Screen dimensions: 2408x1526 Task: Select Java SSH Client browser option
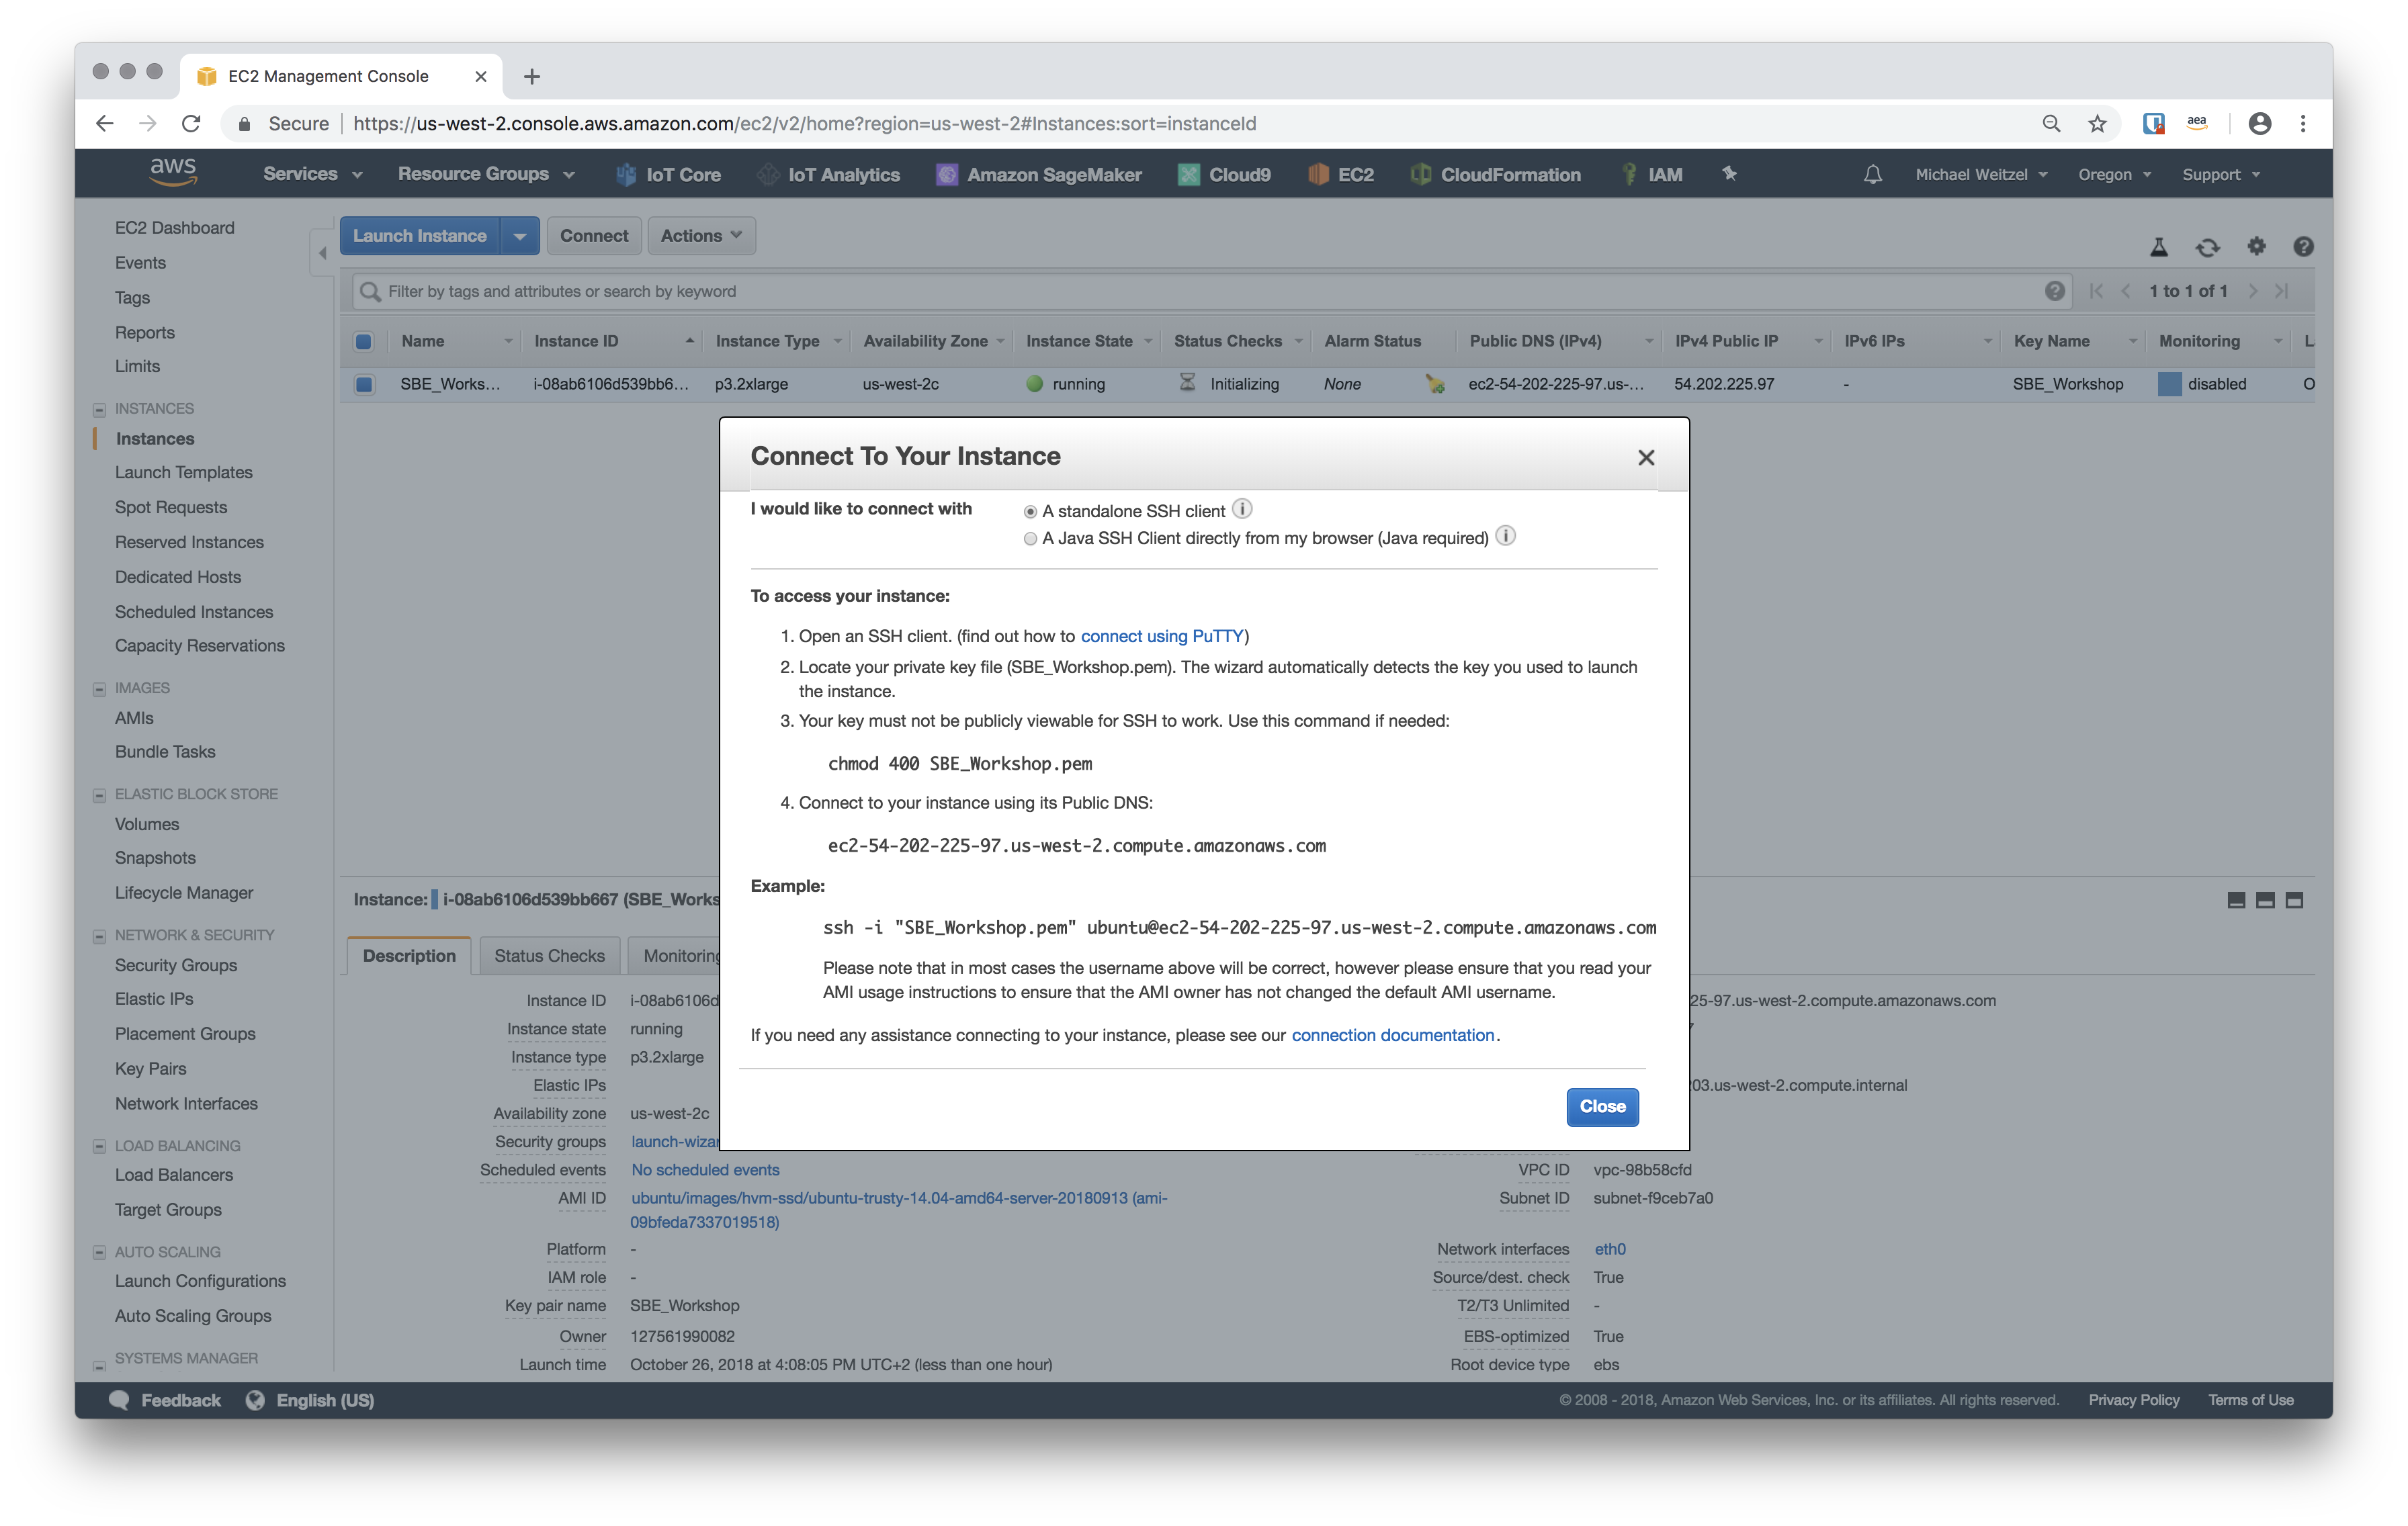coord(1029,539)
